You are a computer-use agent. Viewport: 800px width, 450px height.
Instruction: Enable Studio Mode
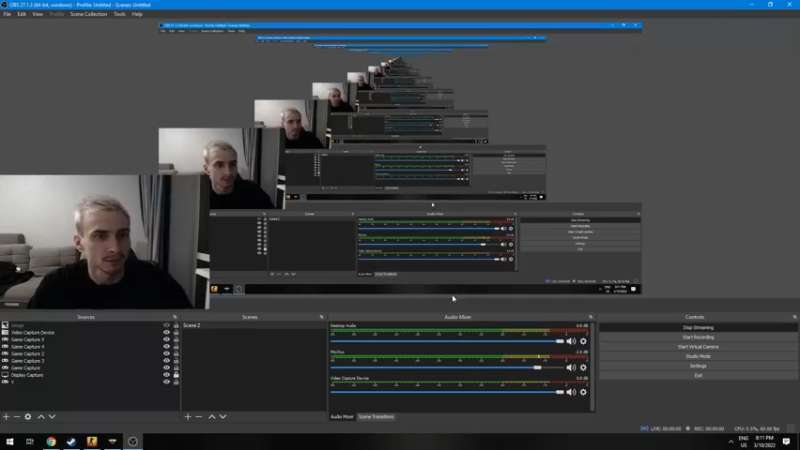pos(698,356)
